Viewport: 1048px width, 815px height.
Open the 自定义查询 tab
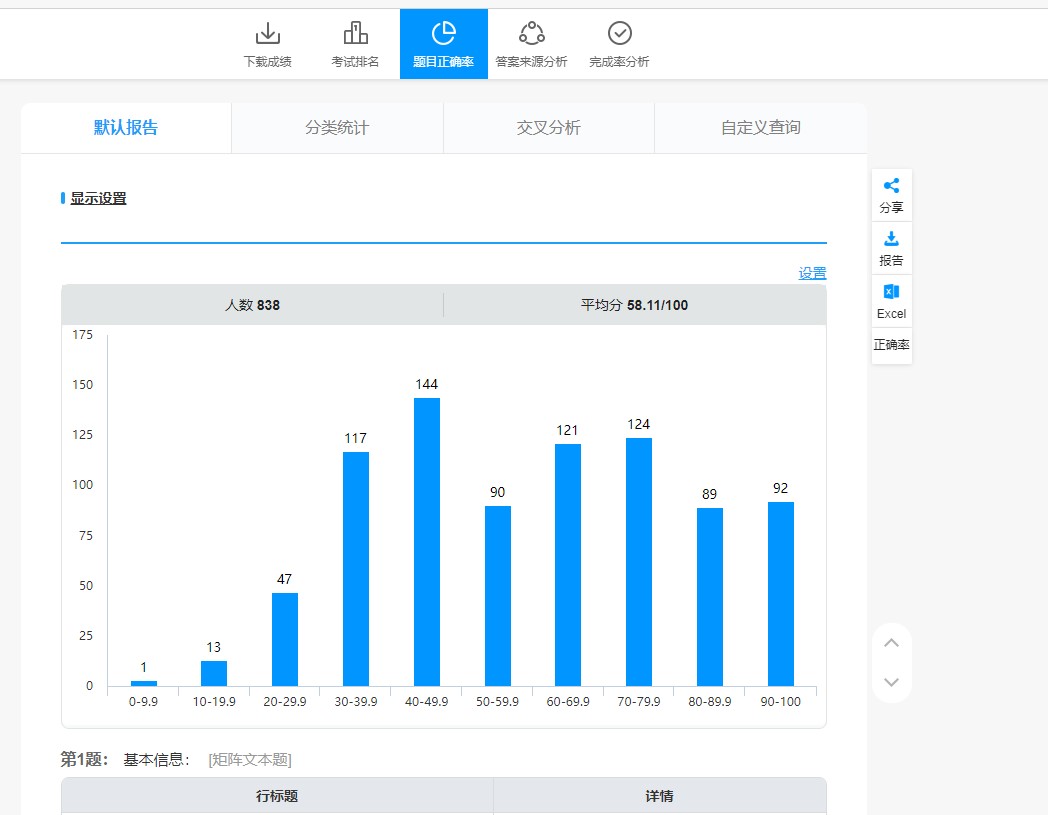tap(760, 128)
